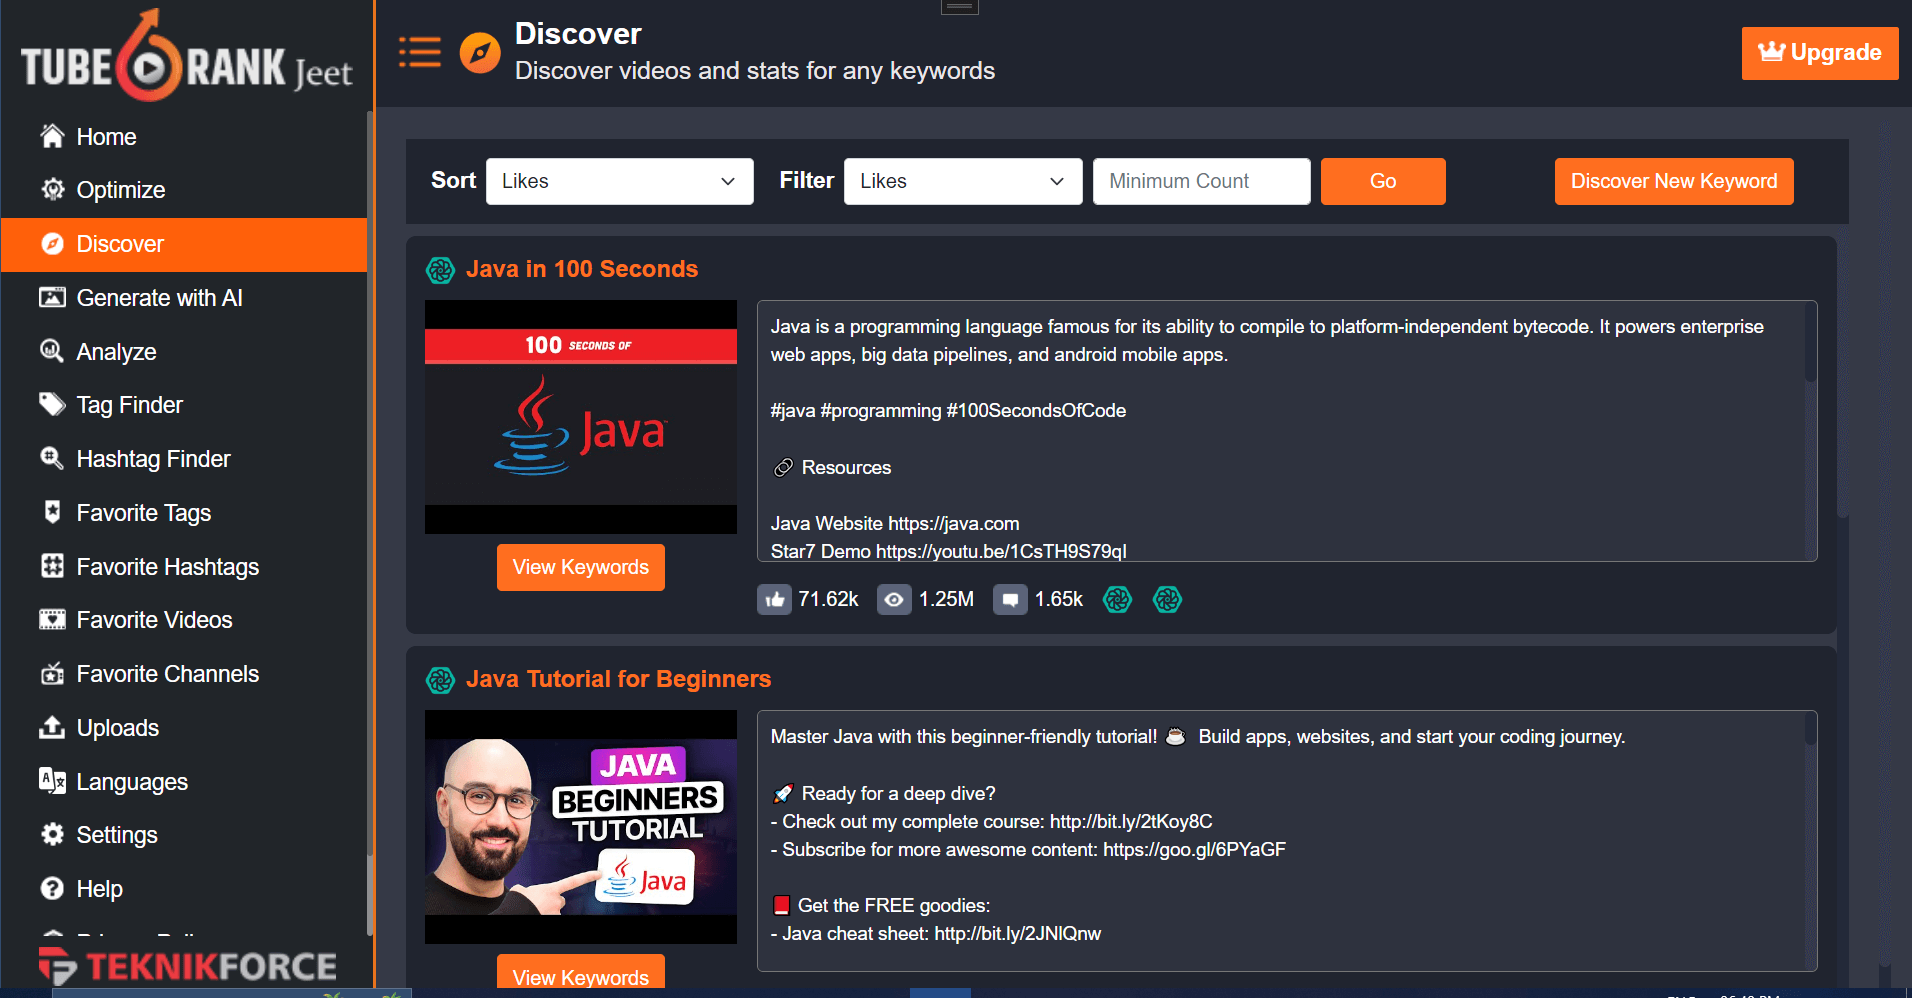Open the Filter dropdown showing Likes
The image size is (1912, 998).
tap(963, 181)
